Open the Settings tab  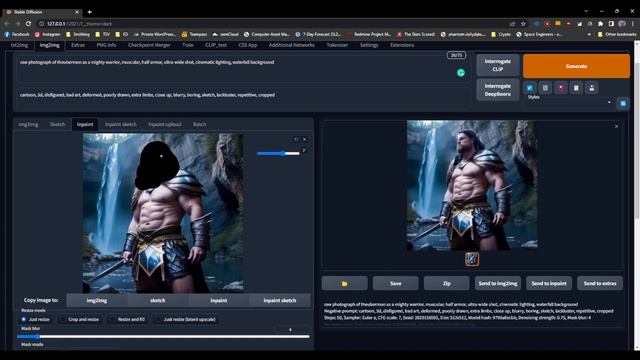(x=369, y=45)
